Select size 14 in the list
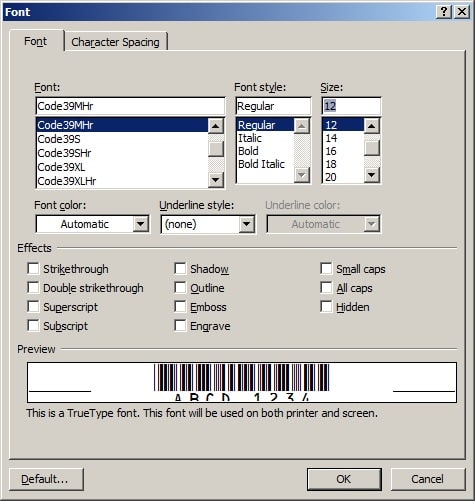Image resolution: width=475 pixels, height=501 pixels. click(x=343, y=138)
